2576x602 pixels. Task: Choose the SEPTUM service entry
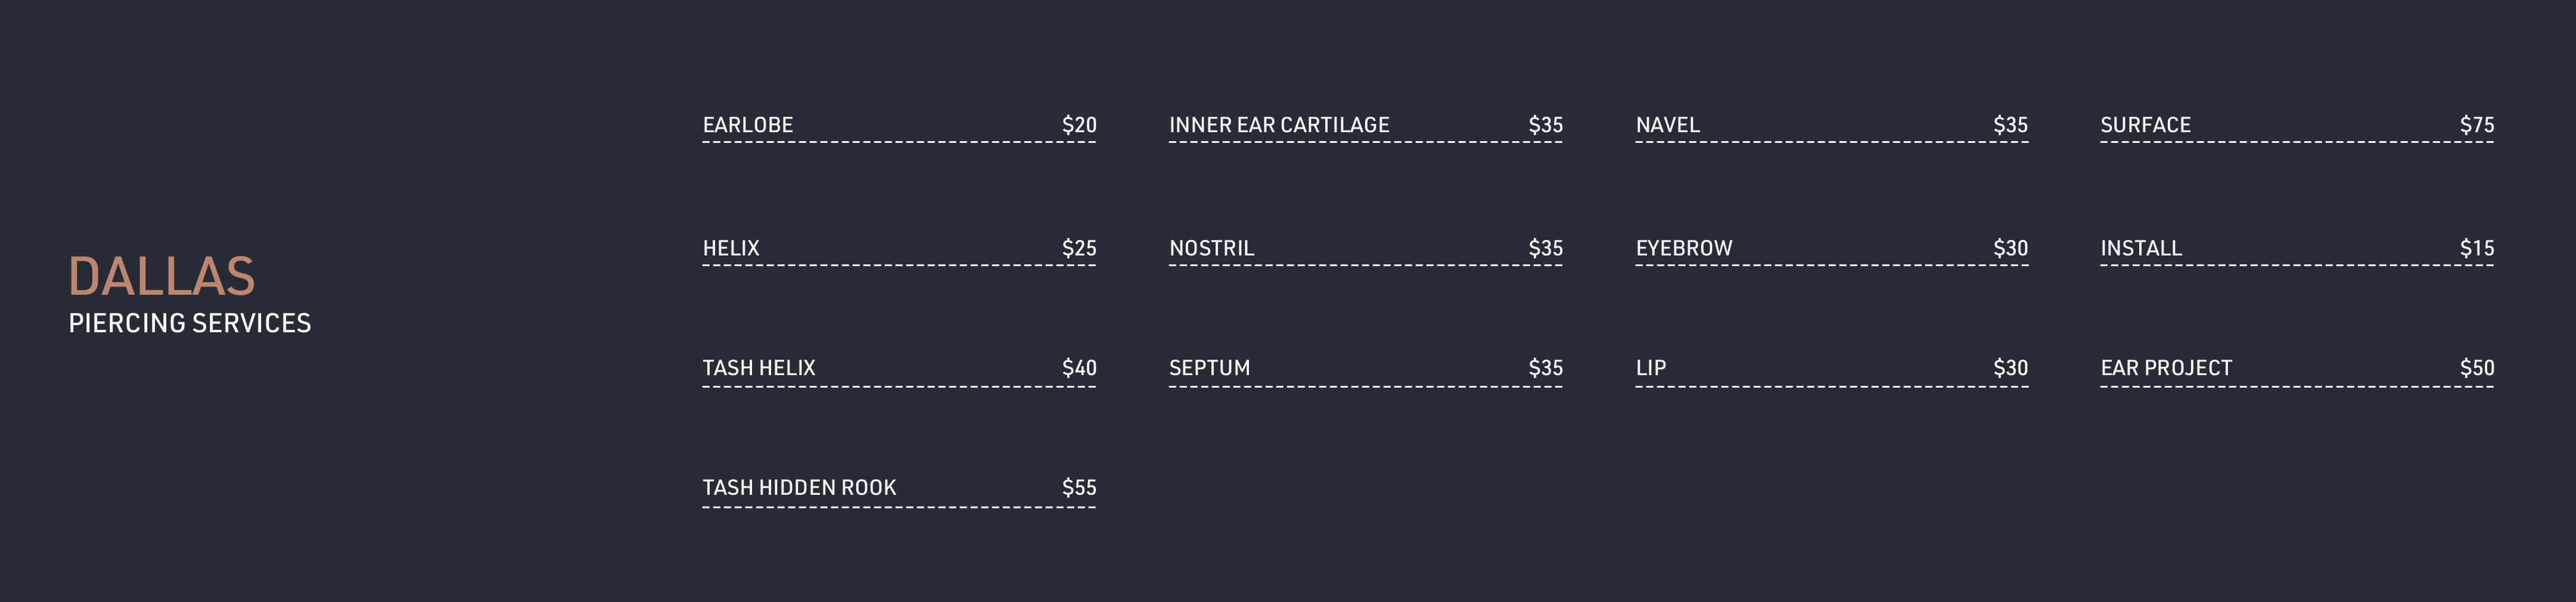click(1209, 368)
